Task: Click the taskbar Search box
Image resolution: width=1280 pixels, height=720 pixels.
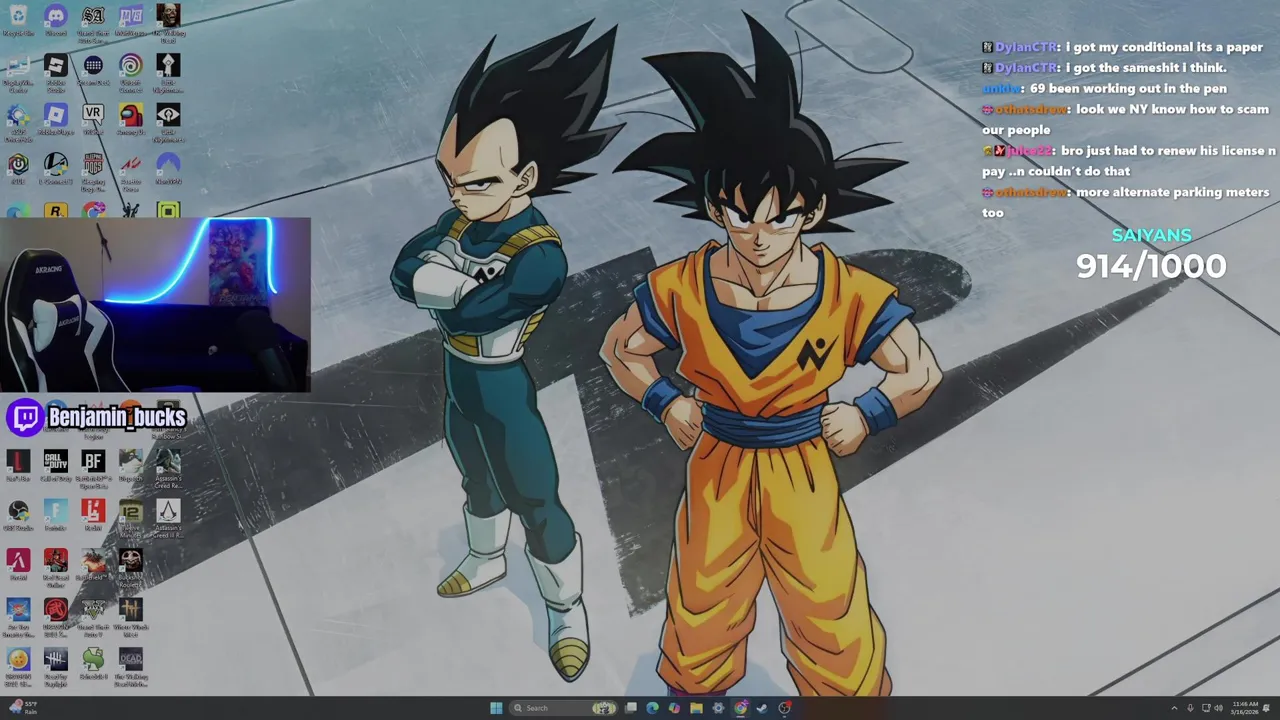Action: (564, 708)
